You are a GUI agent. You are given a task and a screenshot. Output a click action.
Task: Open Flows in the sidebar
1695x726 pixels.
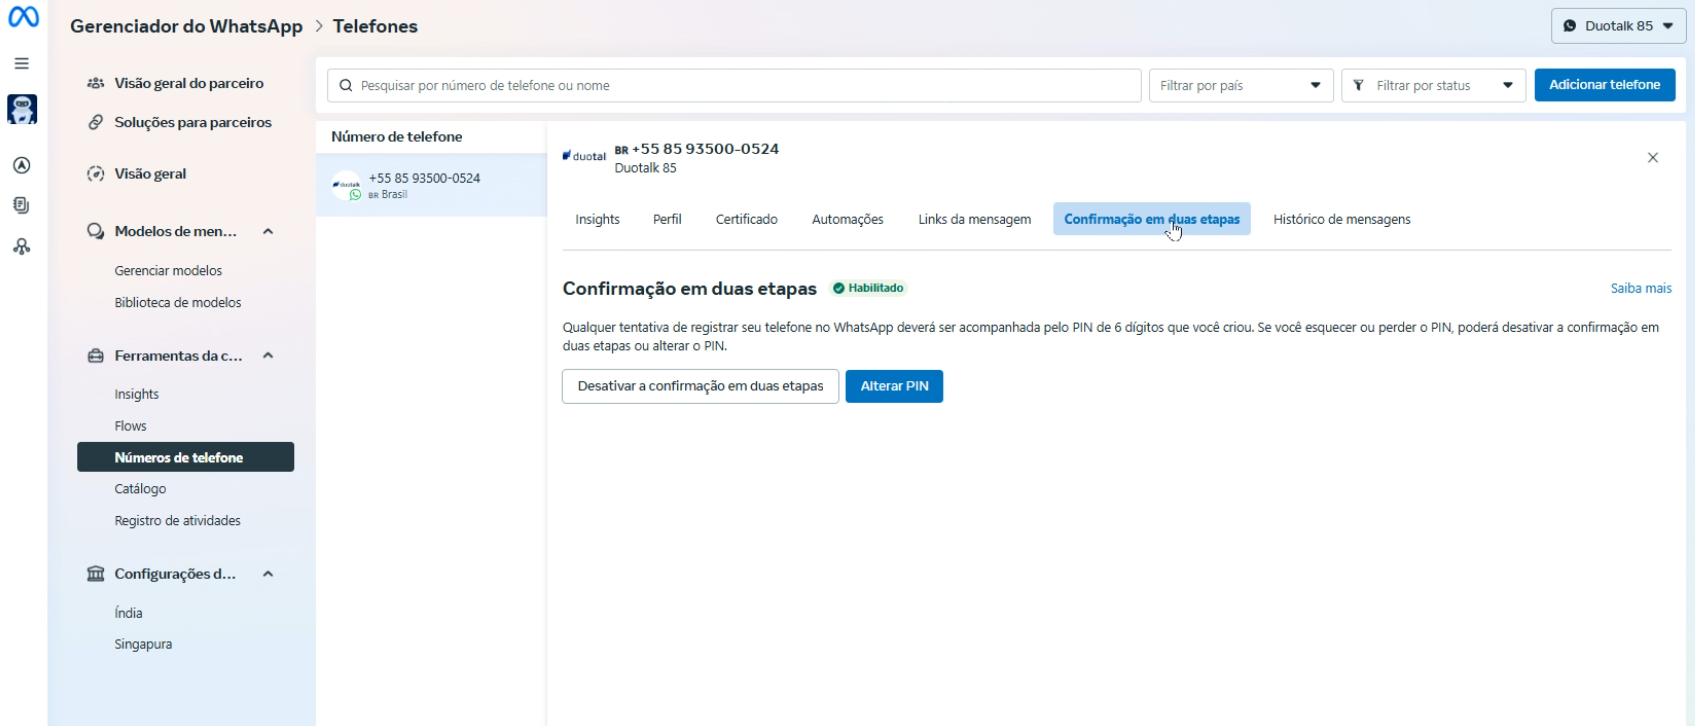131,426
